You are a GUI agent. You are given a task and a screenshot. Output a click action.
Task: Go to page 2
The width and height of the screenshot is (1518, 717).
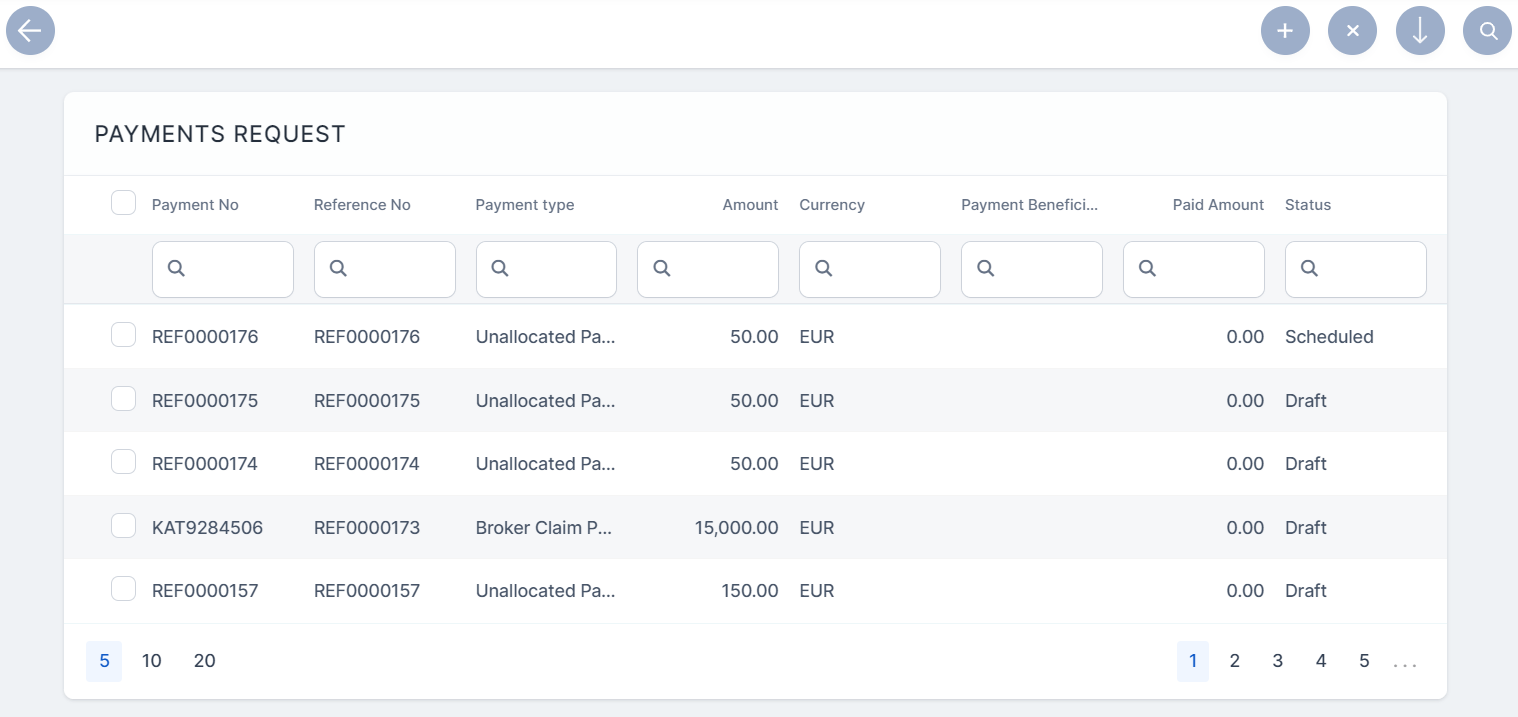pos(1235,661)
